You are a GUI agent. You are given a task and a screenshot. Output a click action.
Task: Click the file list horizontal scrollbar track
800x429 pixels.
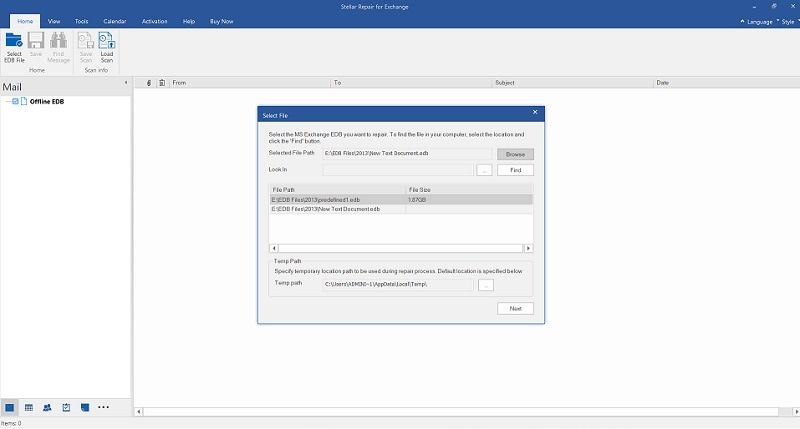coord(401,248)
